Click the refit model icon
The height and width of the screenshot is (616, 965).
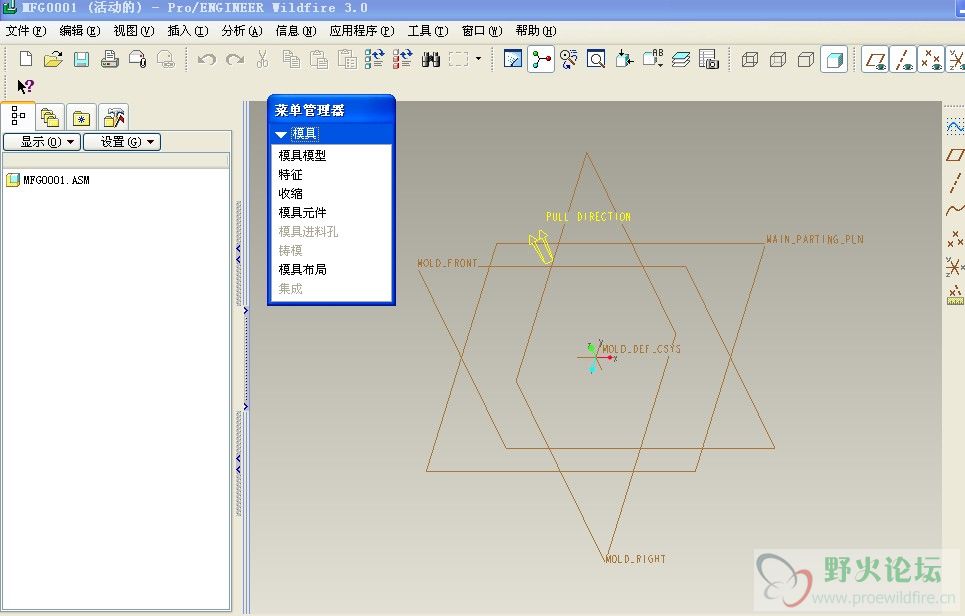pyautogui.click(x=624, y=59)
